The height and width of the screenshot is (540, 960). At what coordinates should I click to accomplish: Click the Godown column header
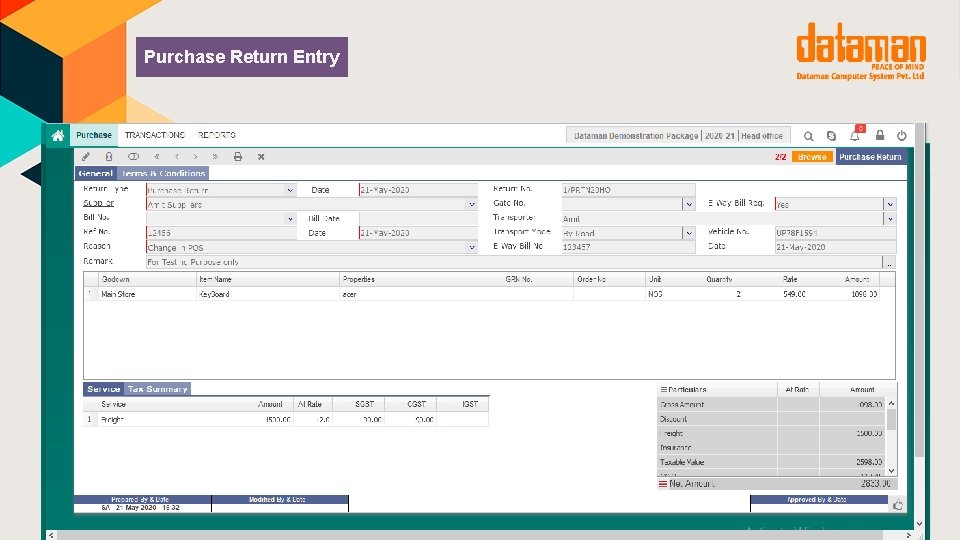147,279
